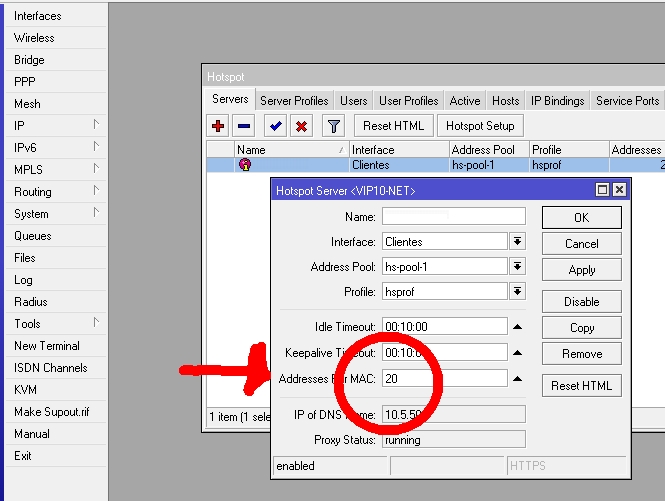Remove selected server with minus icon

pos(244,126)
